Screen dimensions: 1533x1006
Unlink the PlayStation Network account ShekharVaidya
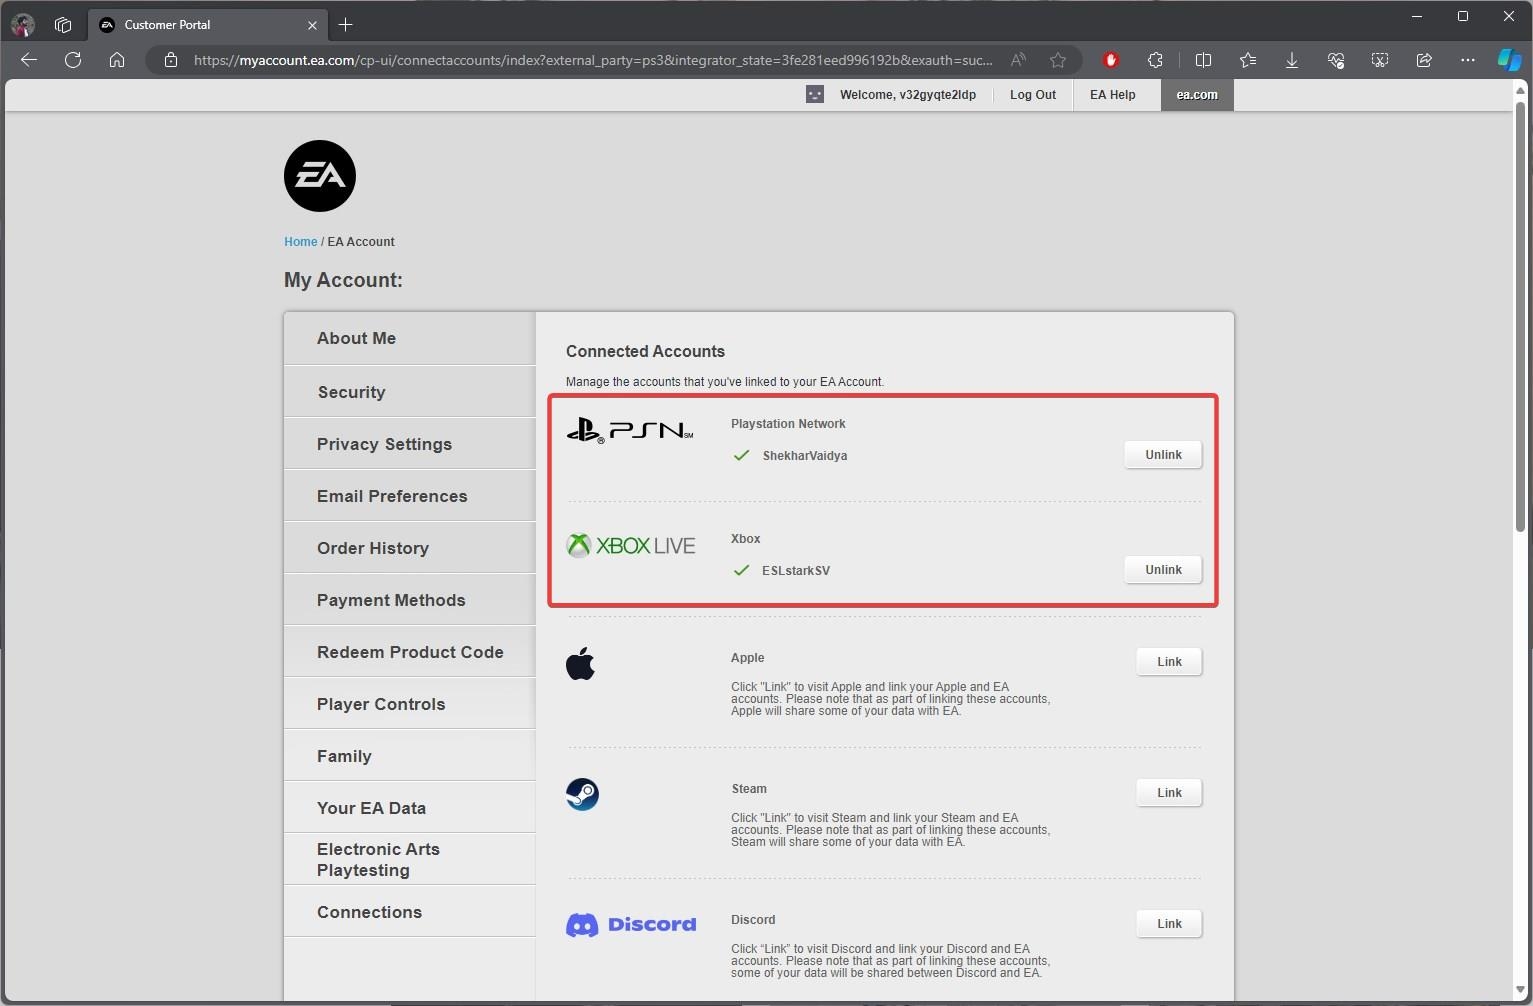[1162, 454]
